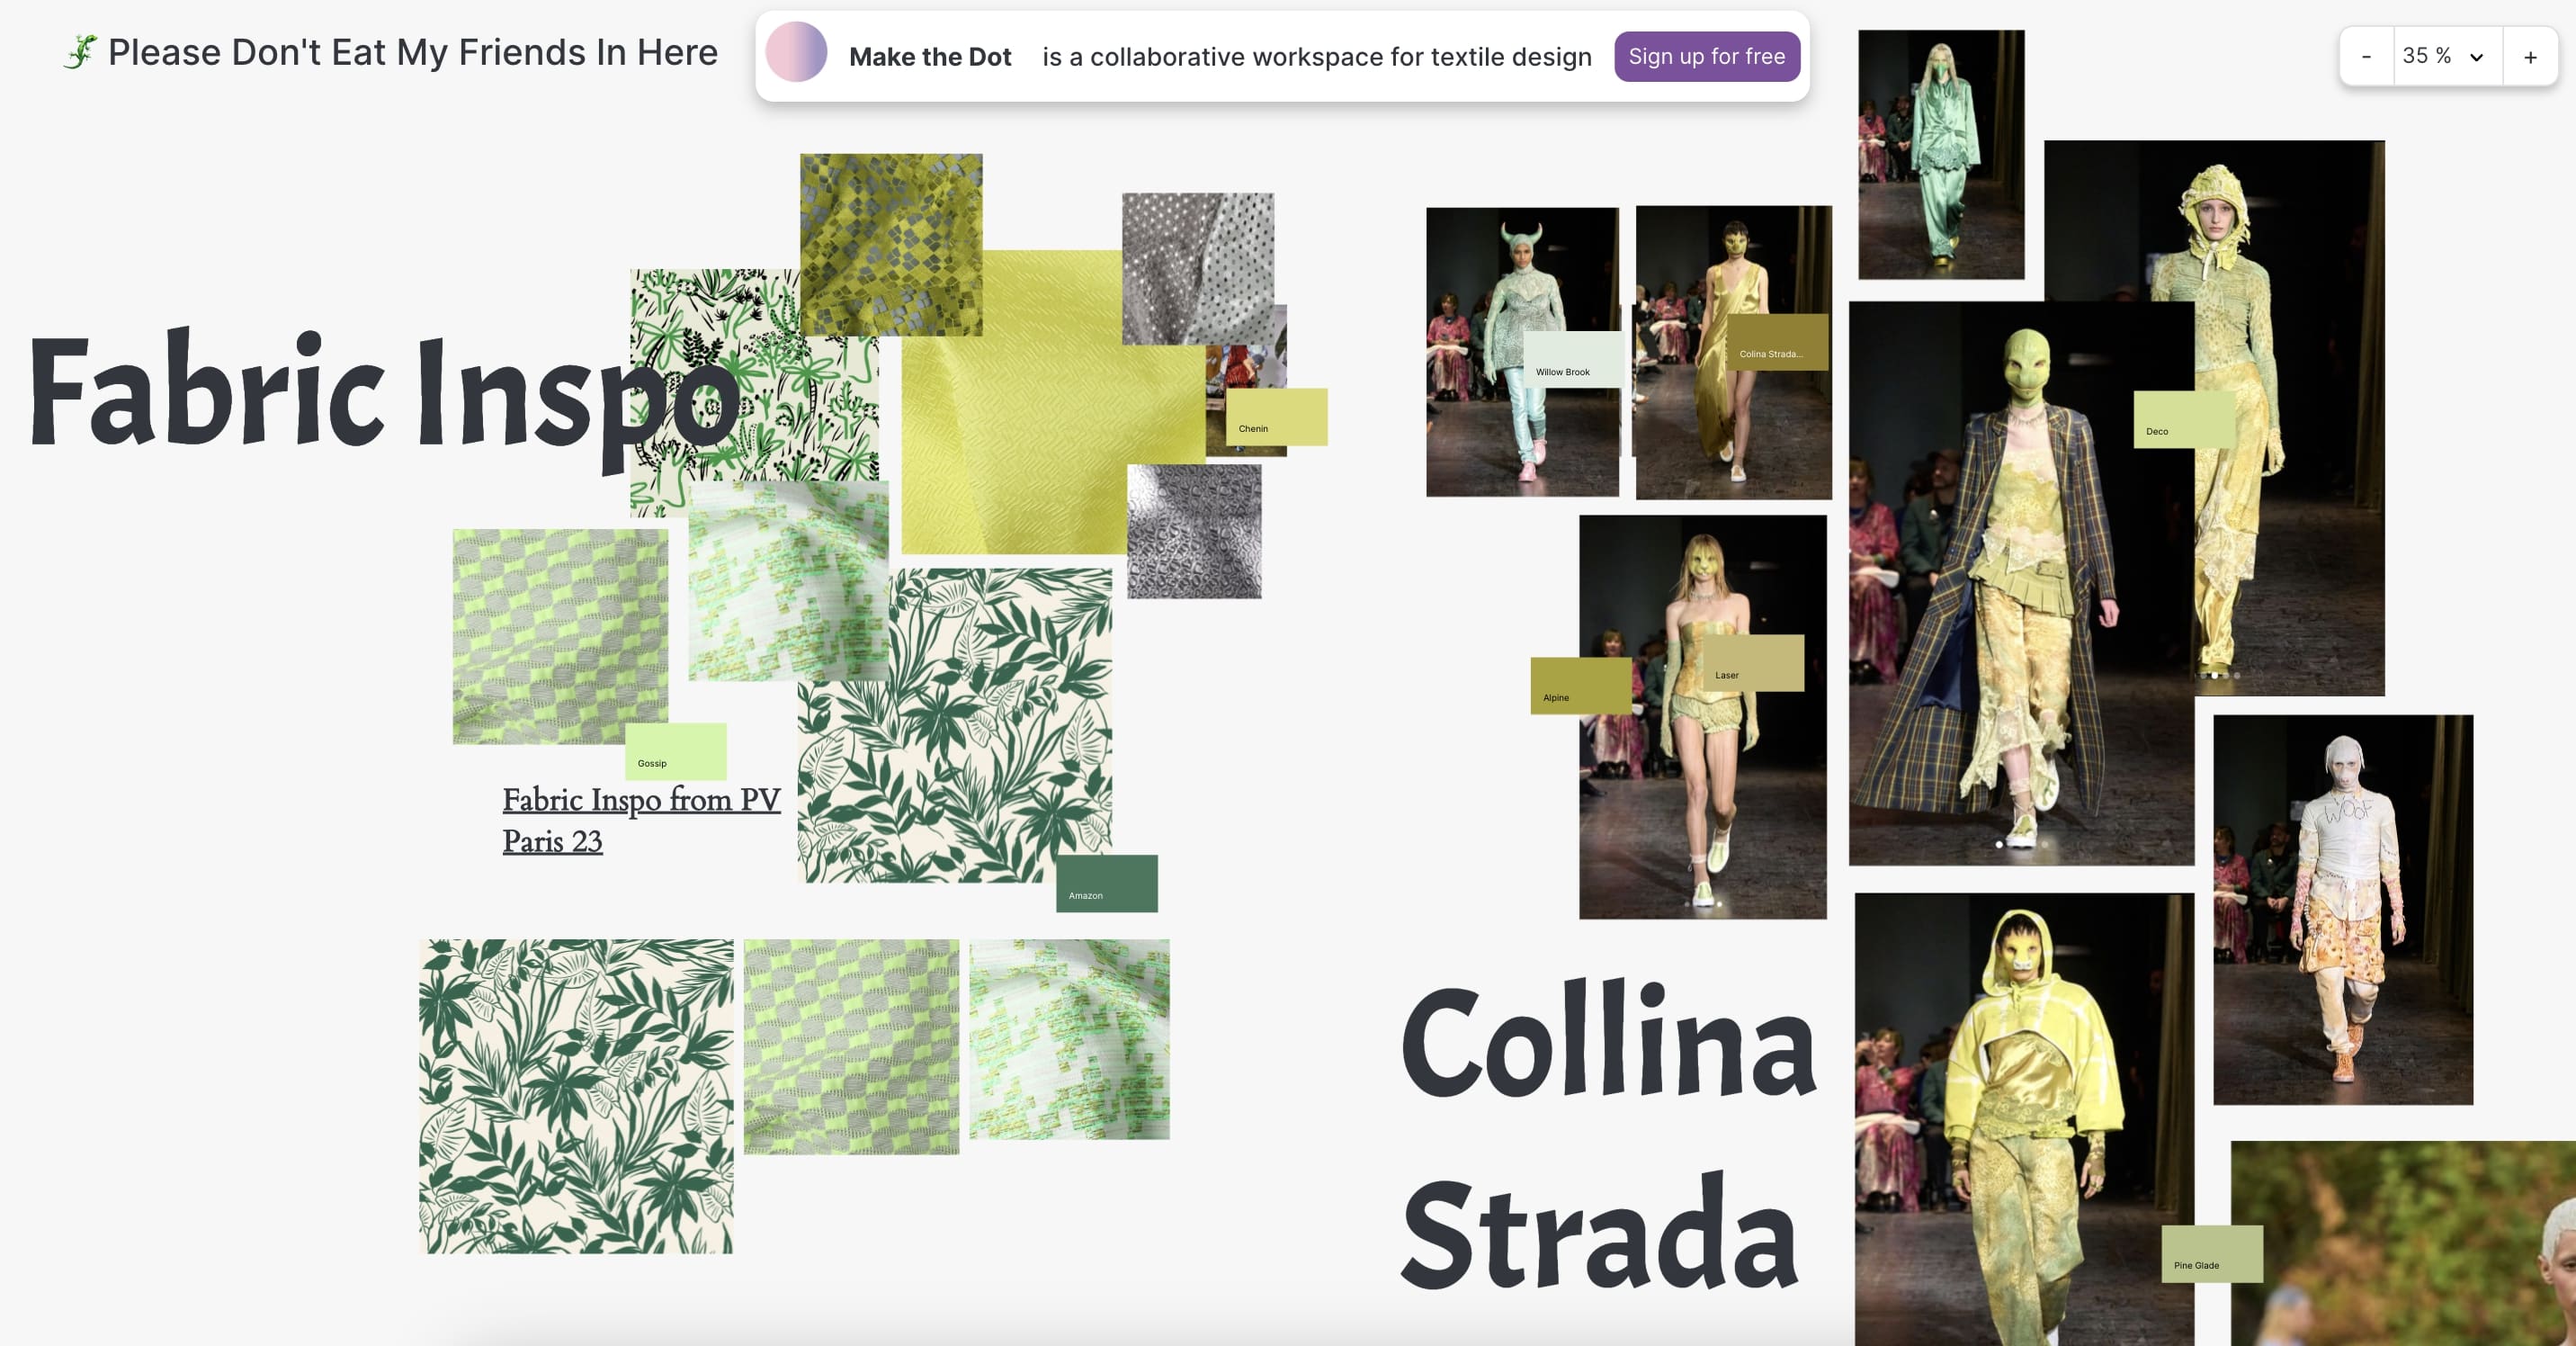Select the Chenin yellow swatch
This screenshot has width=2576, height=1346.
[x=1277, y=417]
